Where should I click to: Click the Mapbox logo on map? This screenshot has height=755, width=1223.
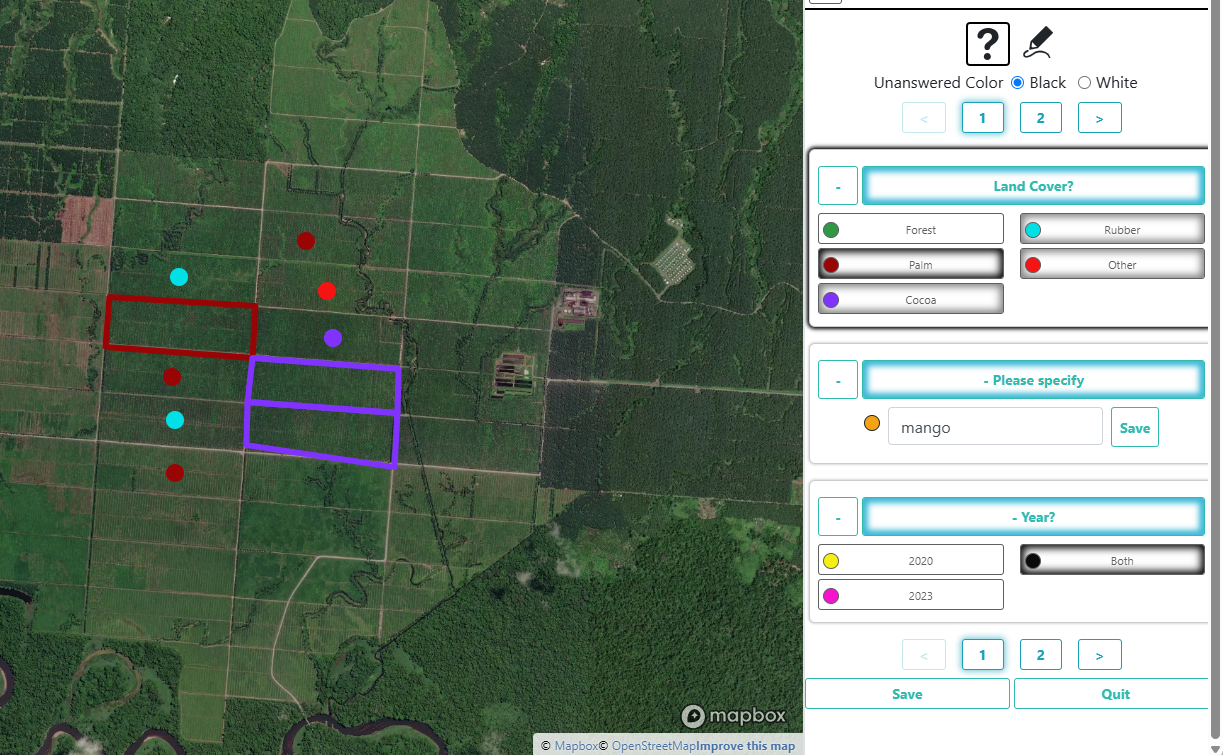pos(733,716)
